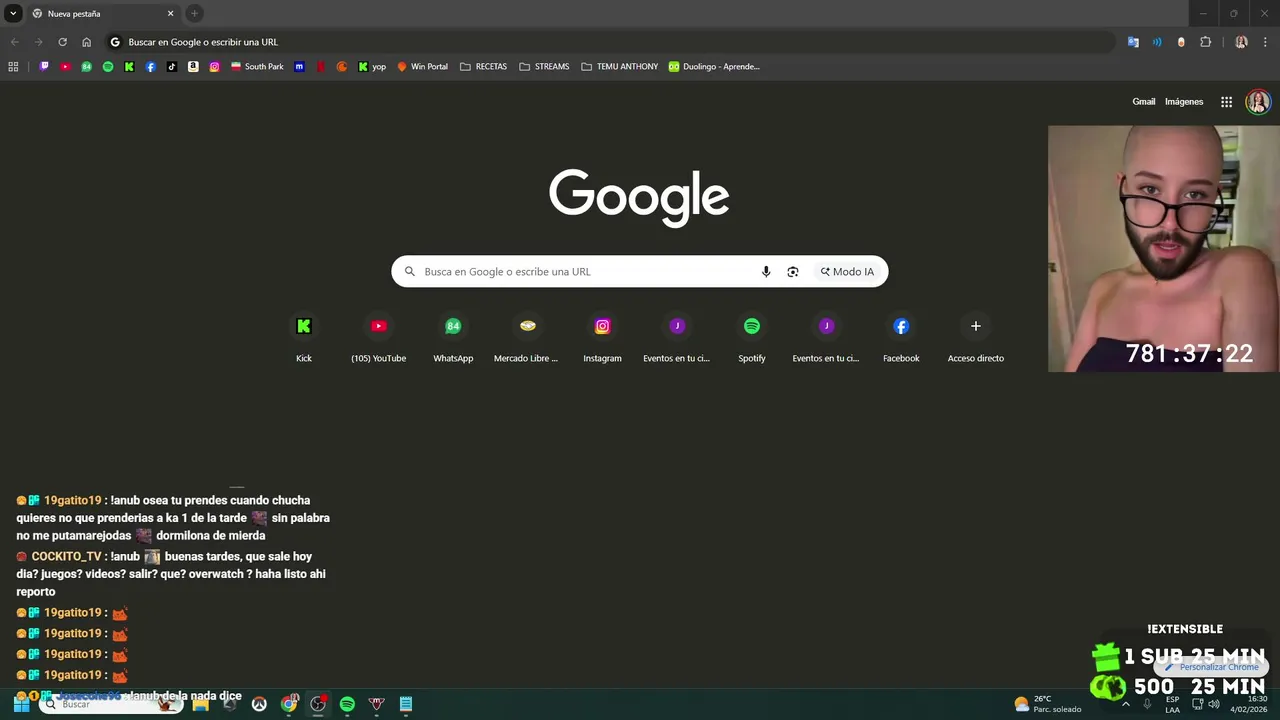Open the Facebook shortcut tile
The width and height of the screenshot is (1280, 720).
click(901, 338)
